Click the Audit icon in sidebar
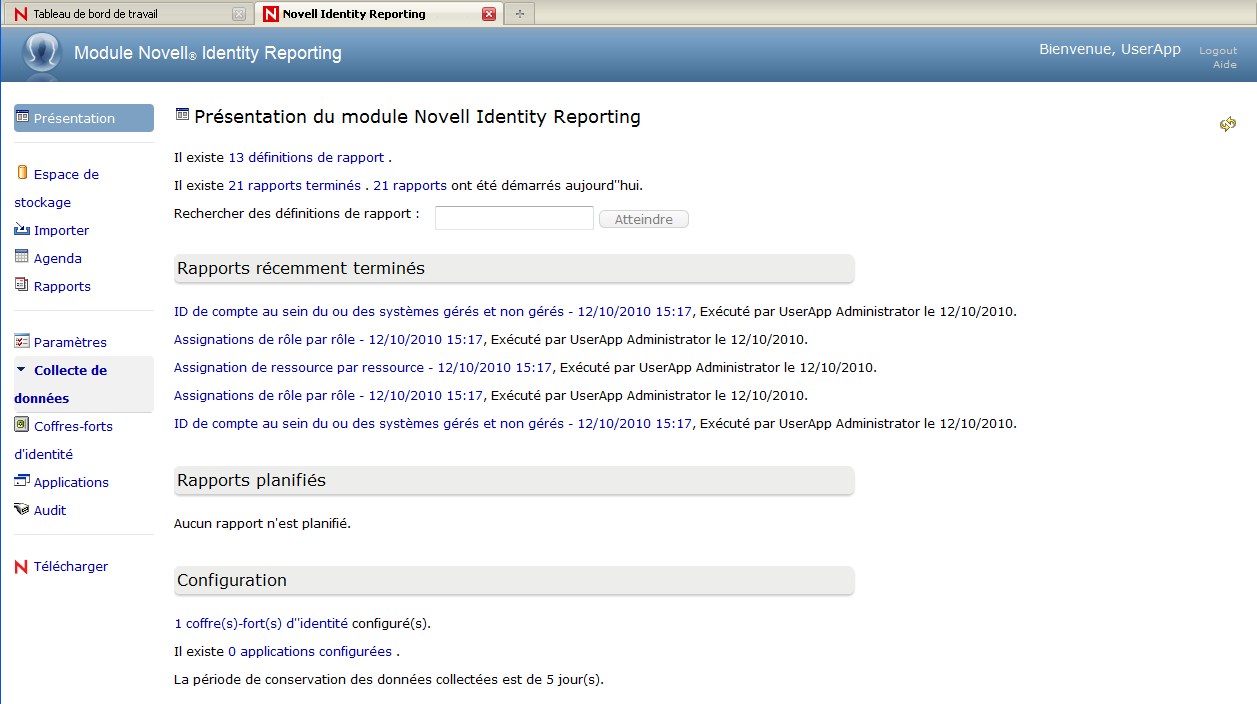The image size is (1257, 704). (22, 509)
